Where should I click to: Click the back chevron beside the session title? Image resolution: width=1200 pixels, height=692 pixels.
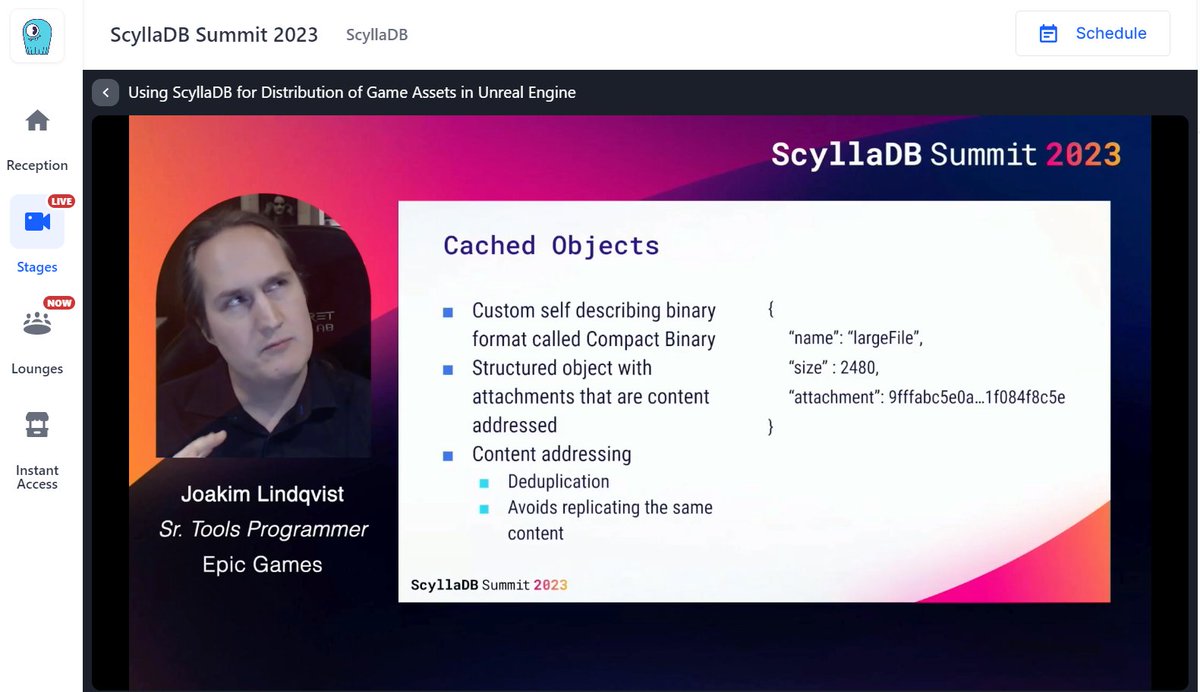106,92
